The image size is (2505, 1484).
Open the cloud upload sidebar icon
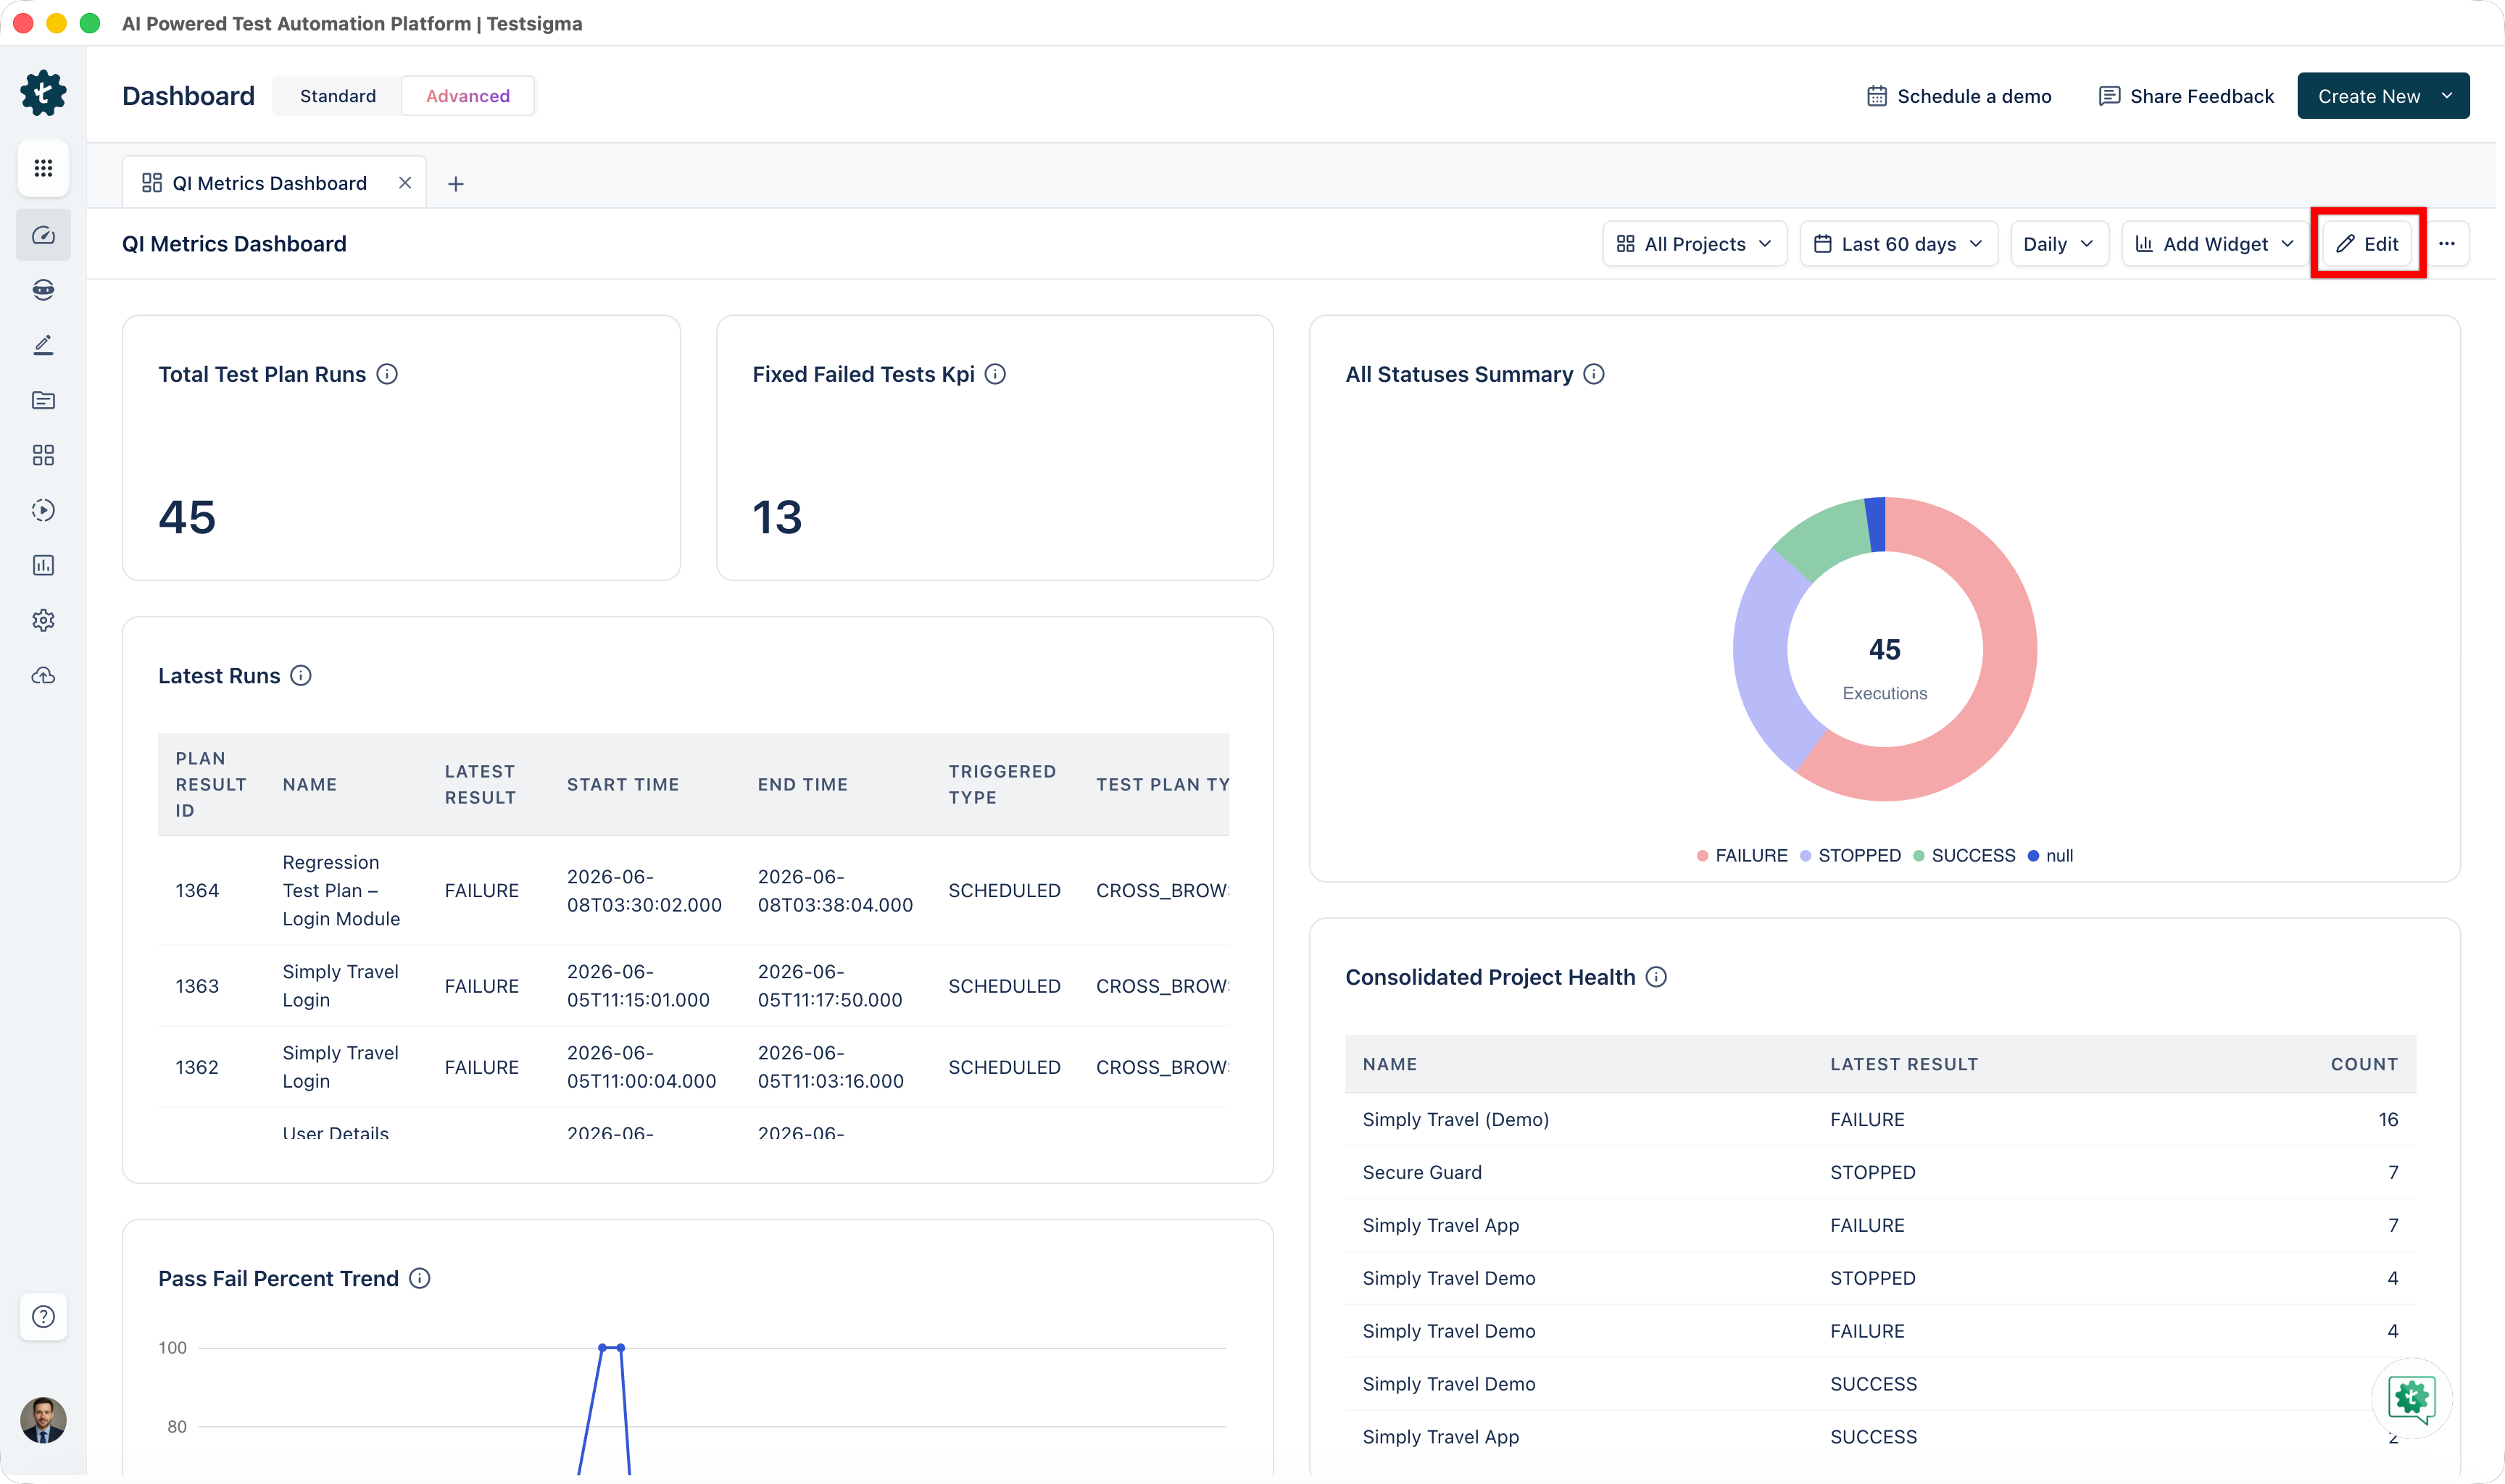tap(43, 675)
